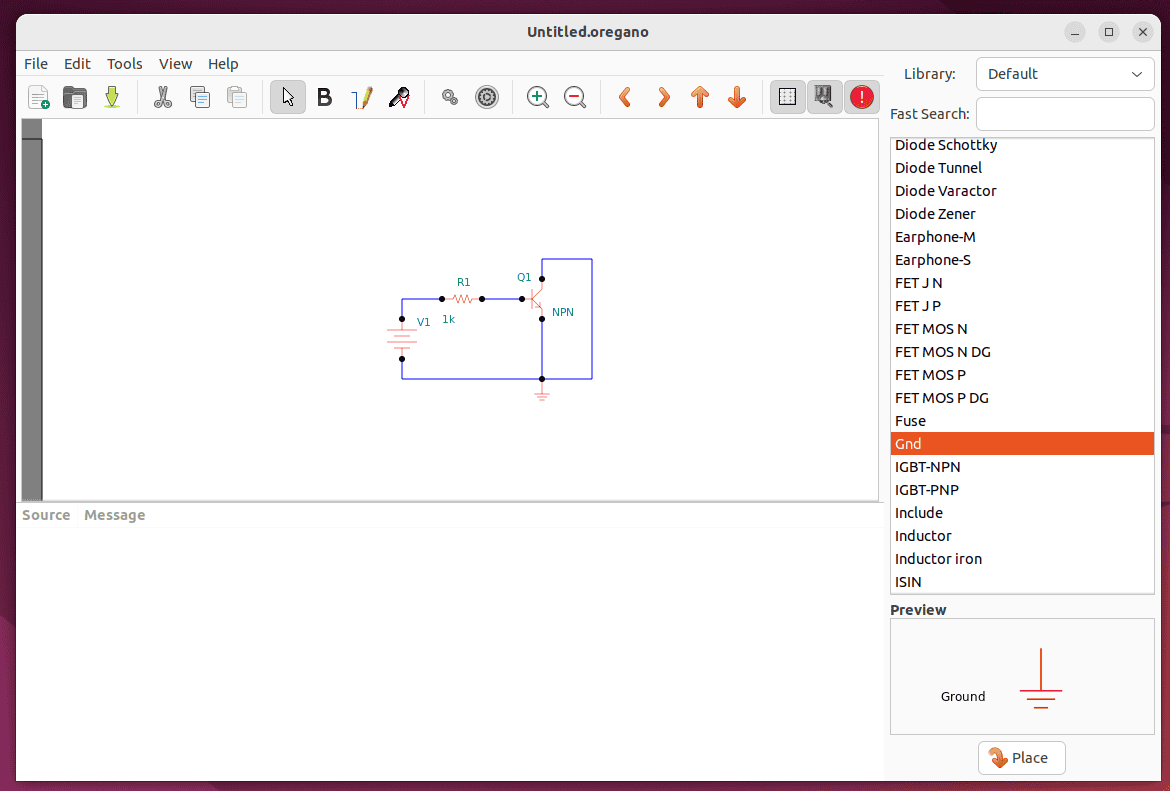1170x791 pixels.
Task: Select Earphone-S in parts list
Action: coord(1022,260)
